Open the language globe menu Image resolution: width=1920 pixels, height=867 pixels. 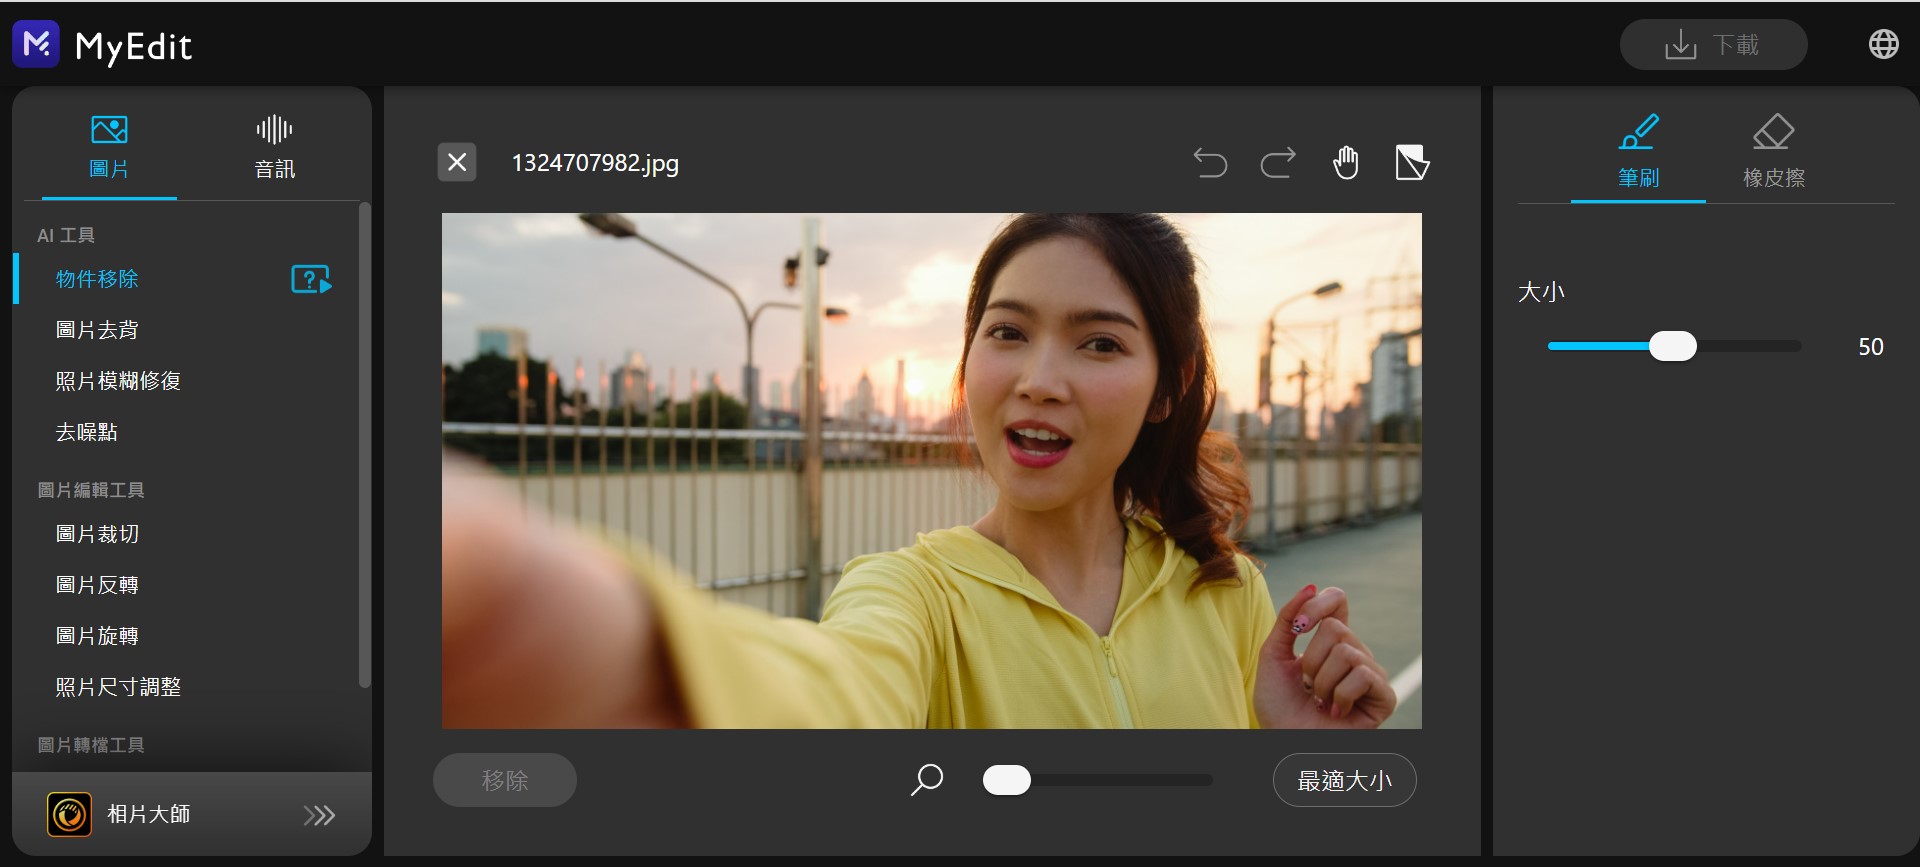pos(1884,44)
